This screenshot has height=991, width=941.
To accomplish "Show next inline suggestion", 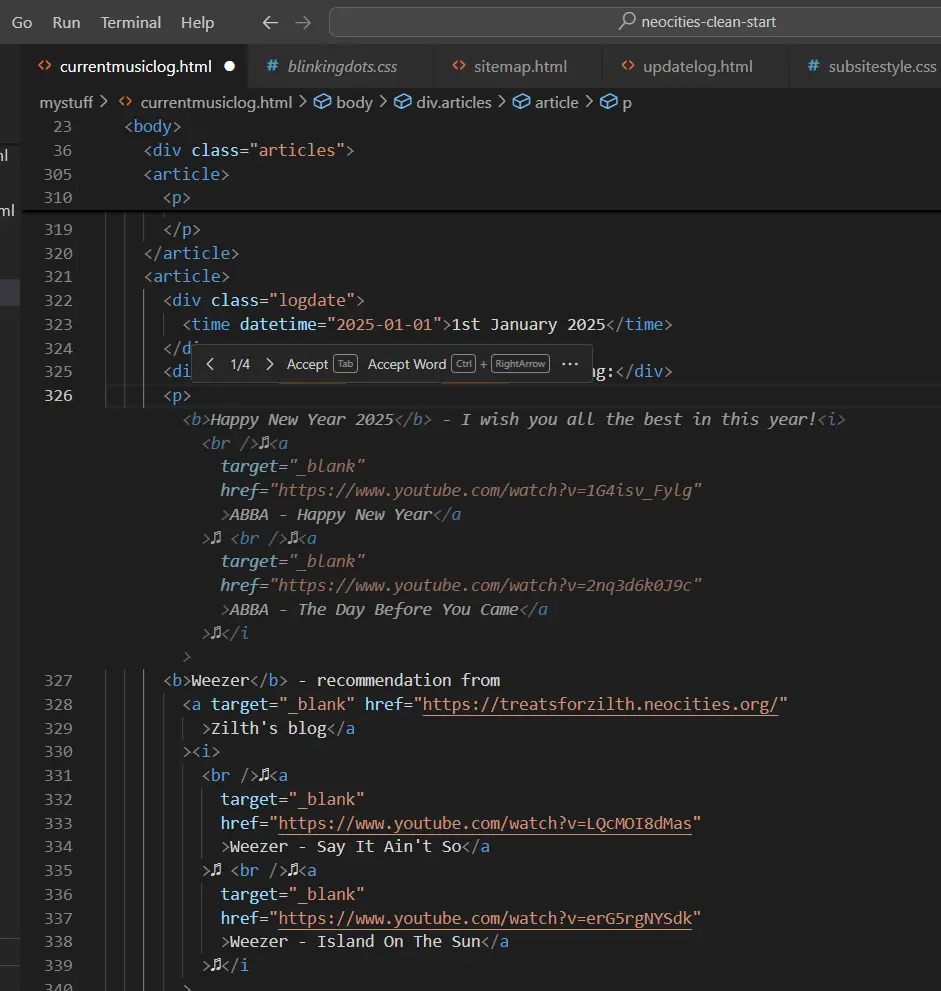I will [x=269, y=364].
